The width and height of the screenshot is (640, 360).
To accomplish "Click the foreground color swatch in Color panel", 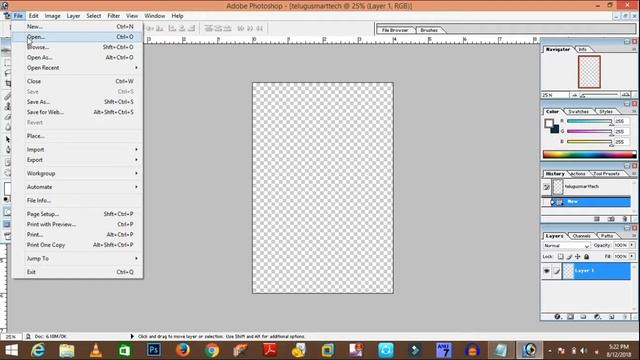I will coord(549,123).
